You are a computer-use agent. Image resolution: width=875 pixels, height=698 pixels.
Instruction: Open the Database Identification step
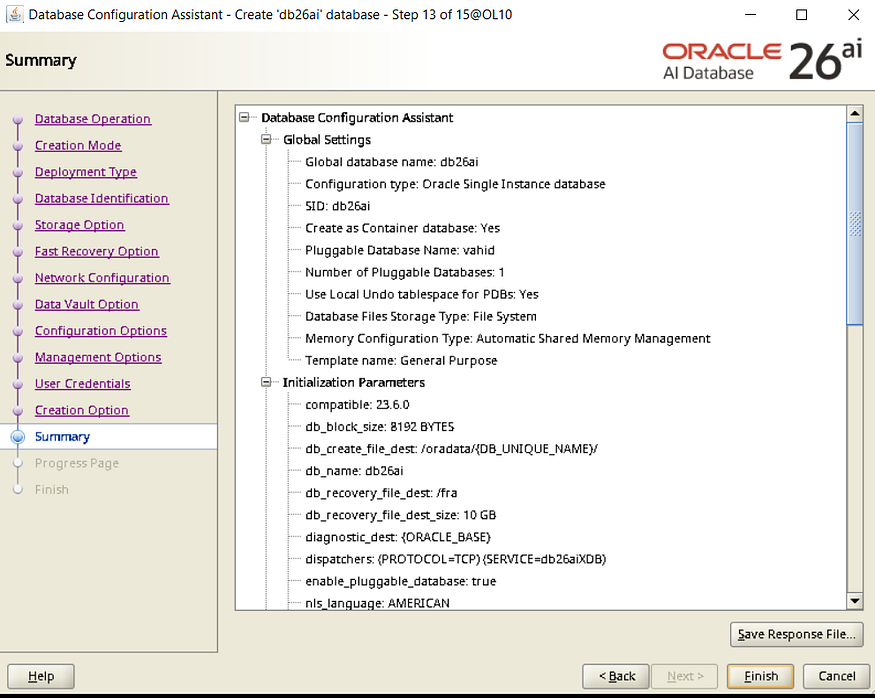102,198
